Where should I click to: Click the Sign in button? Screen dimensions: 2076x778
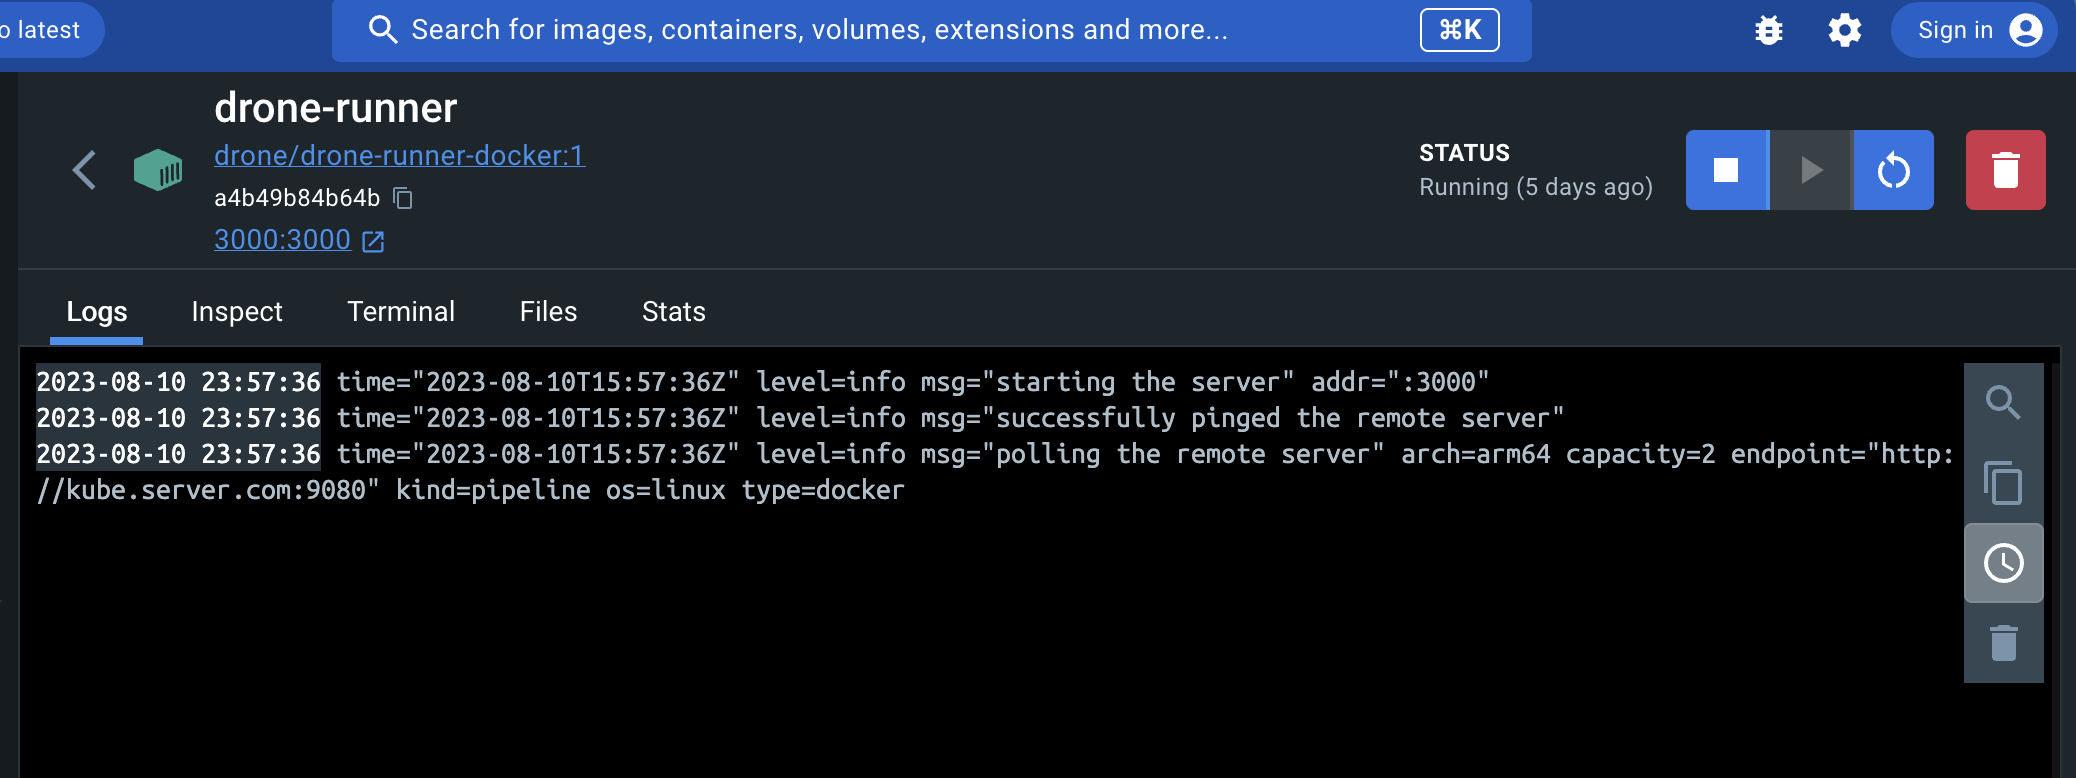[1974, 31]
